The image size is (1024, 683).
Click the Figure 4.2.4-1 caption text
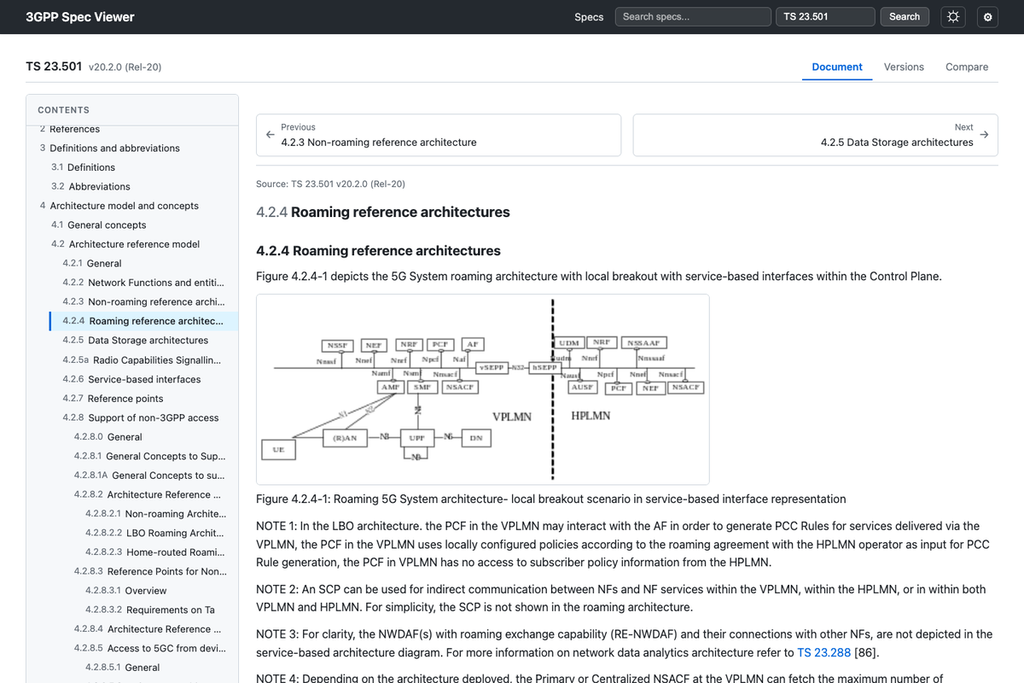pyautogui.click(x=551, y=499)
